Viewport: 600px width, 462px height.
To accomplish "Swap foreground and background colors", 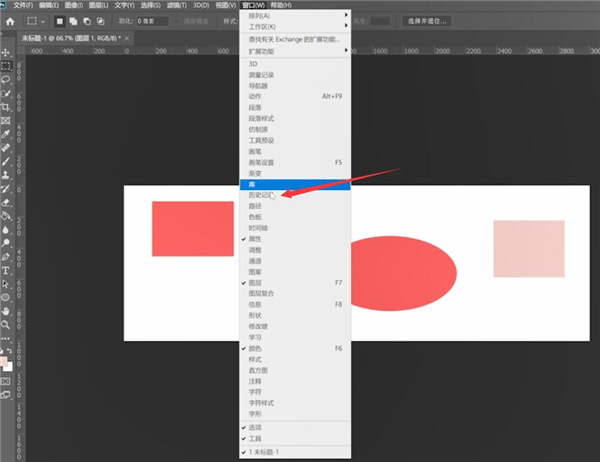I will pyautogui.click(x=10, y=351).
